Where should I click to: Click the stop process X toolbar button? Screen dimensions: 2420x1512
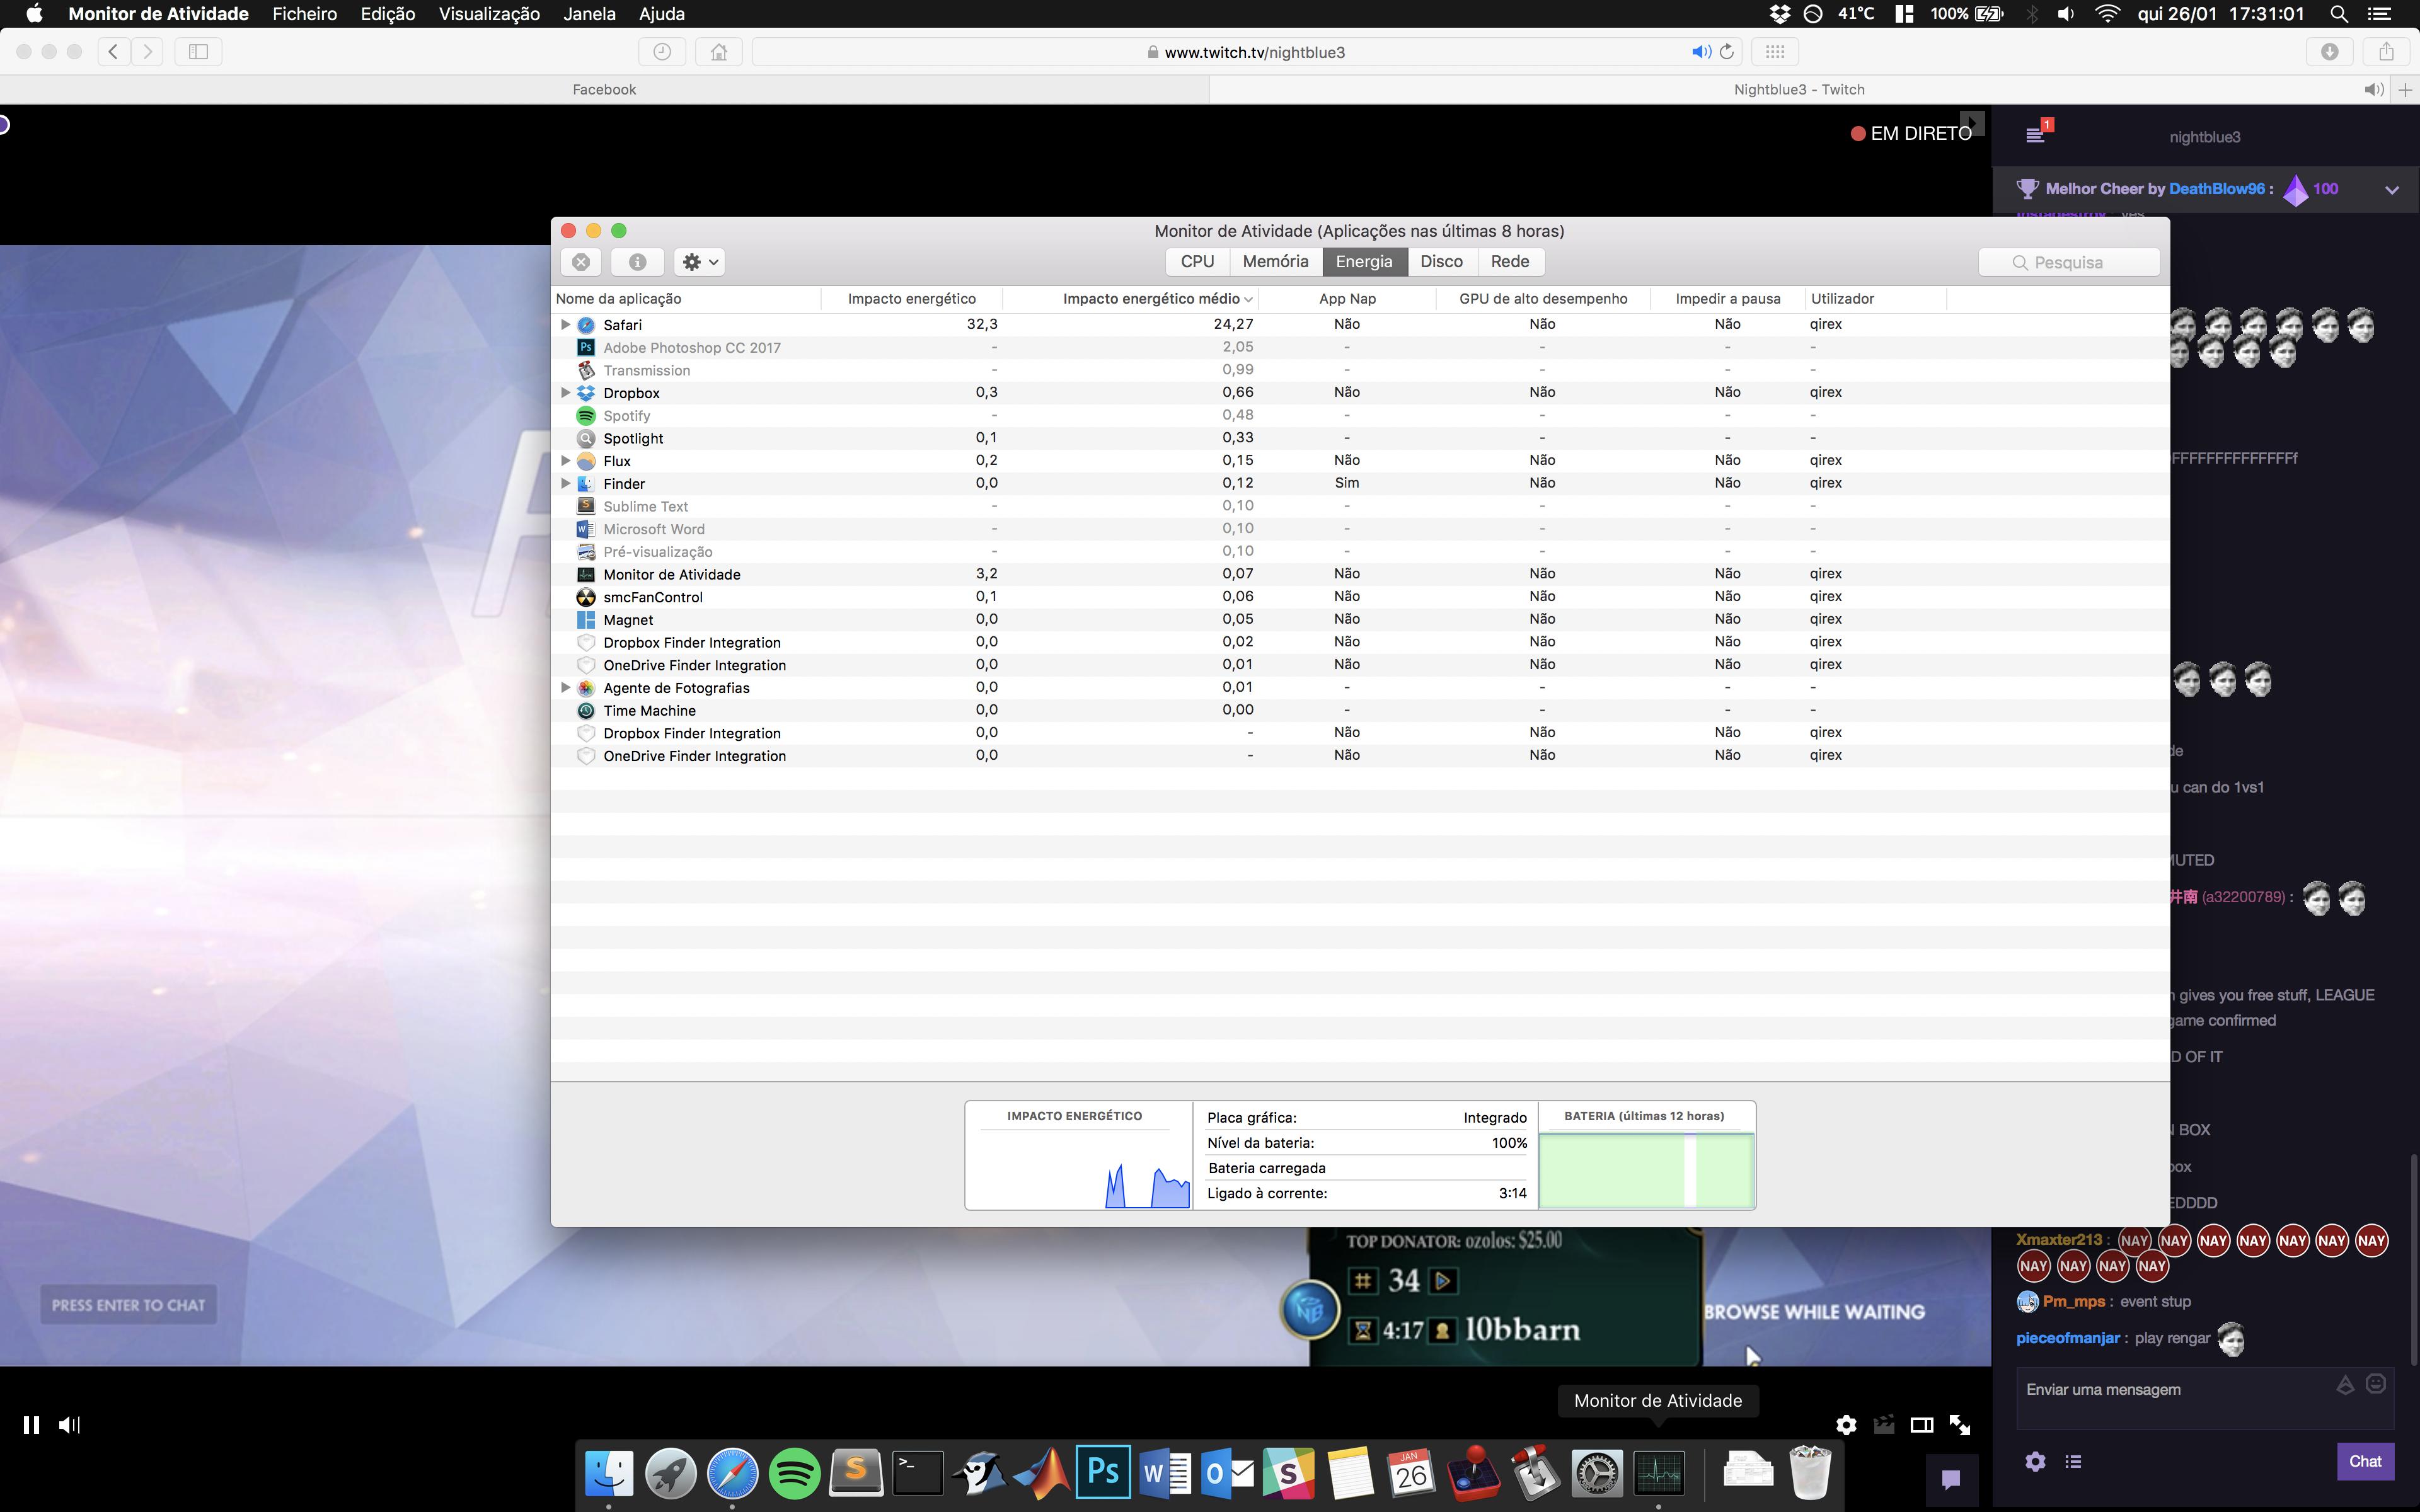pyautogui.click(x=581, y=262)
